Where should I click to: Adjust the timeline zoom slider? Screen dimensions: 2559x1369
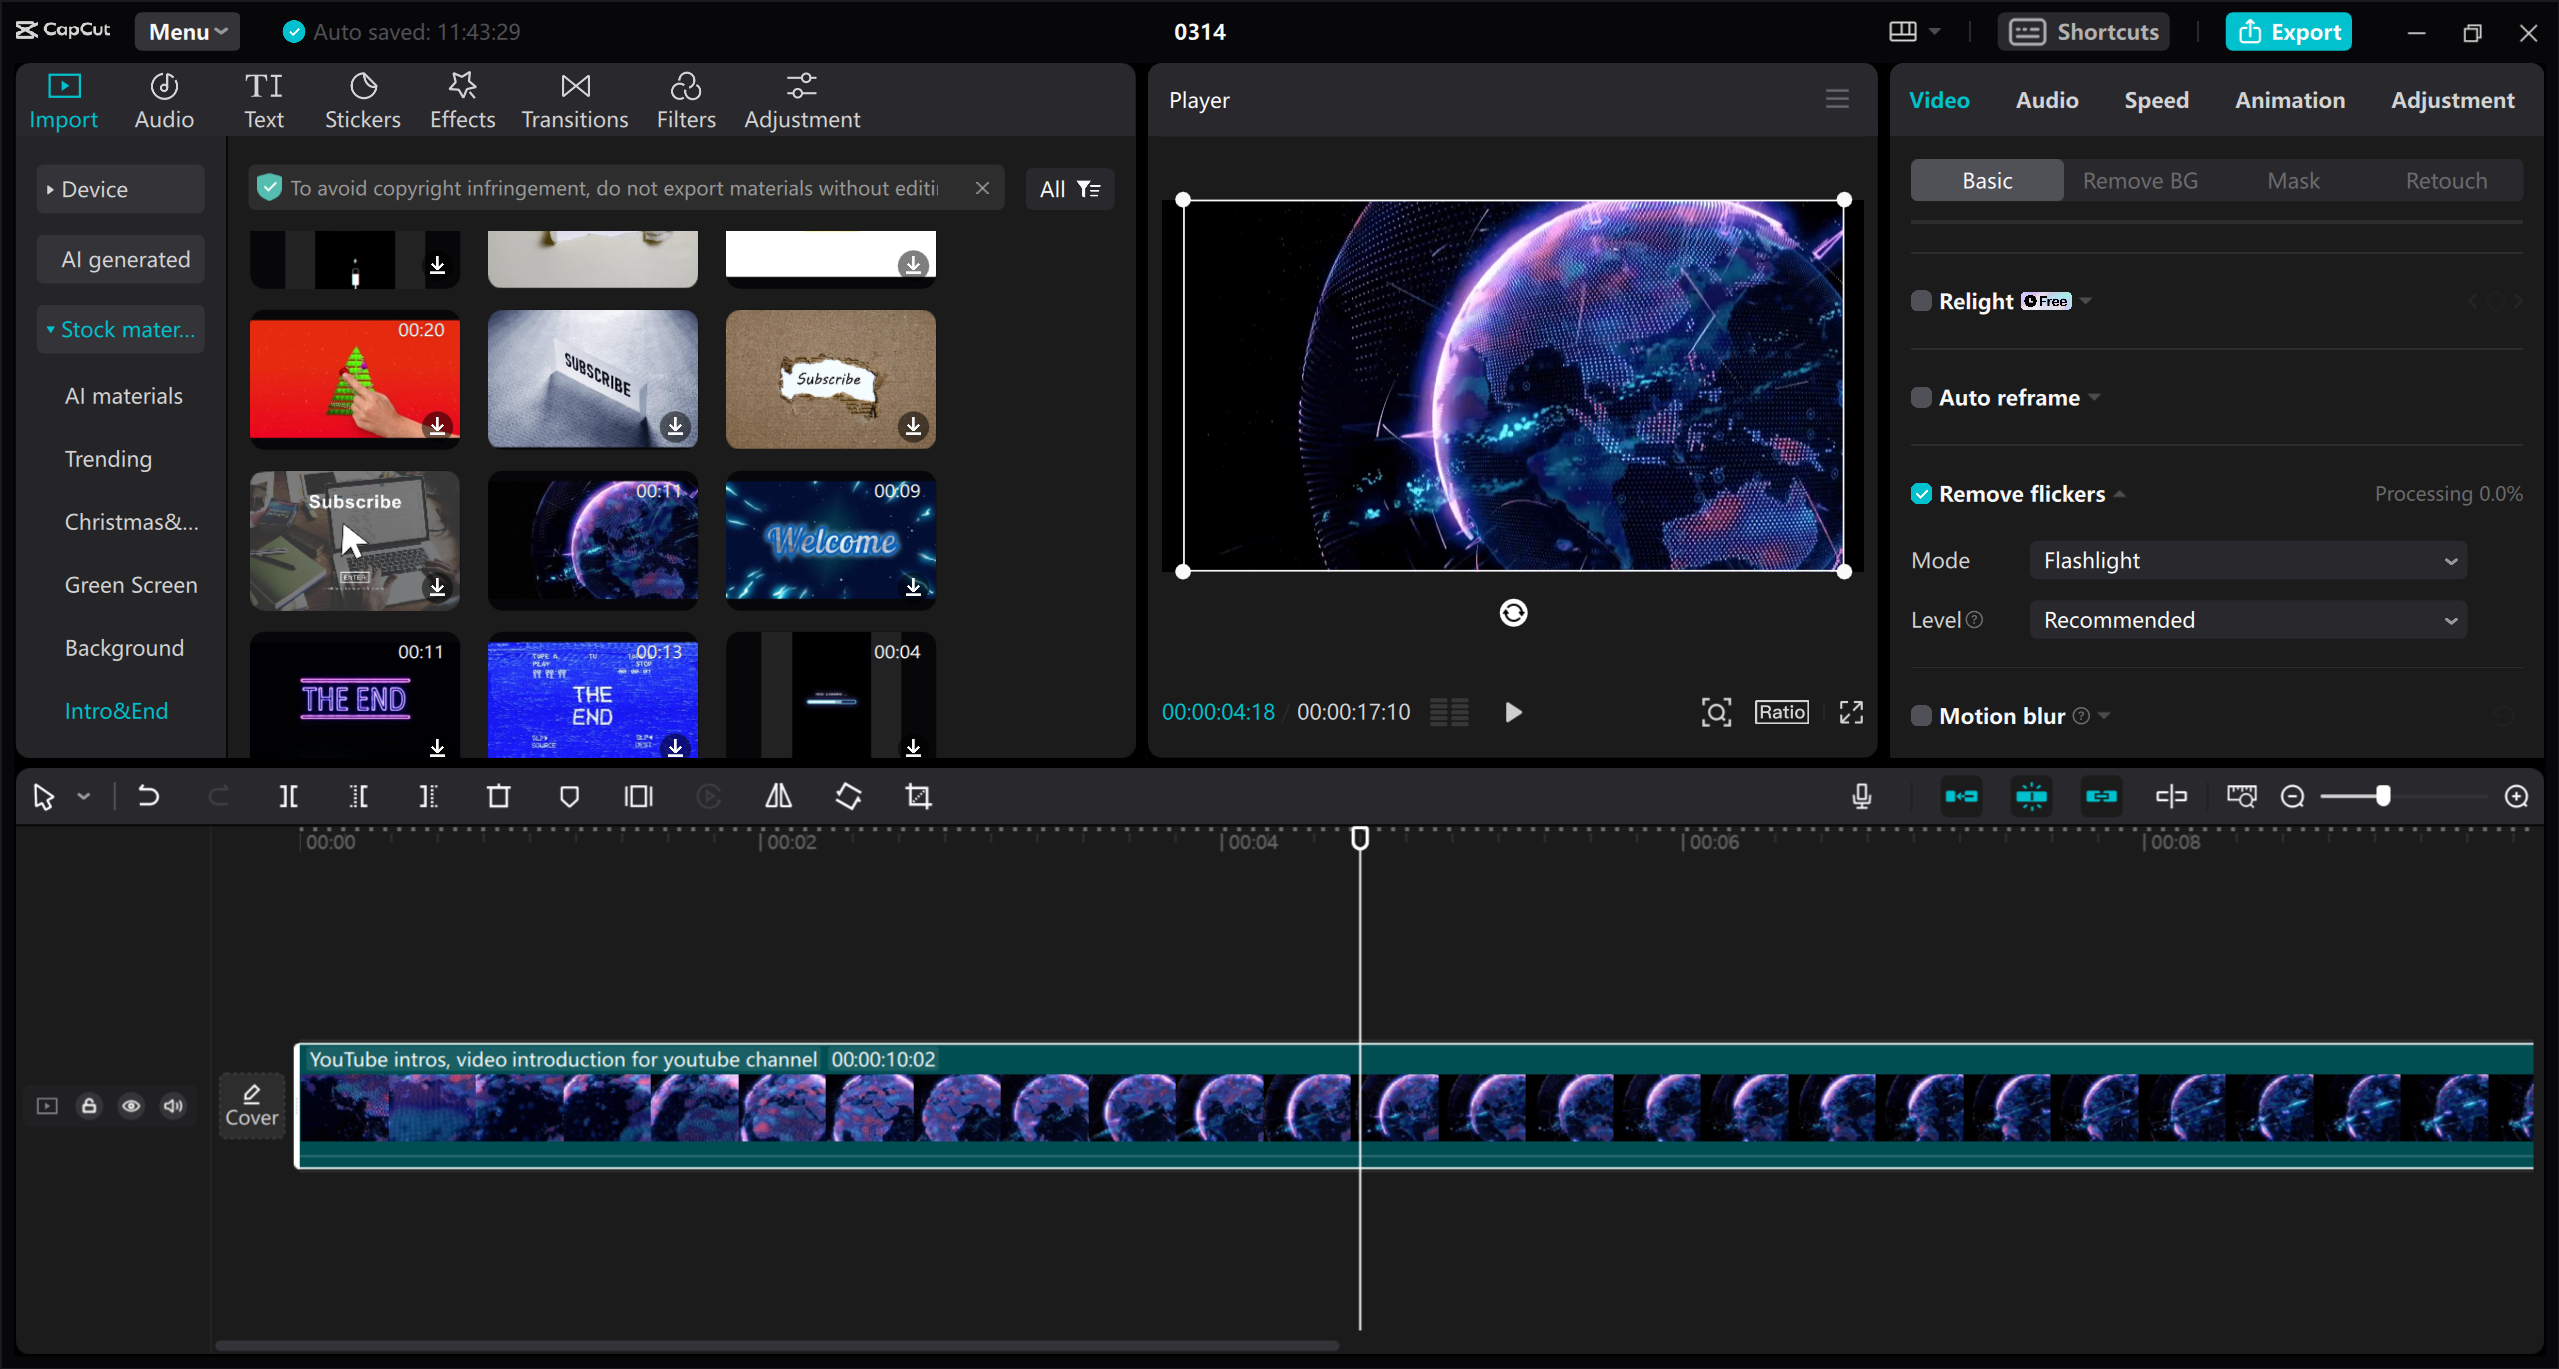[x=2385, y=796]
